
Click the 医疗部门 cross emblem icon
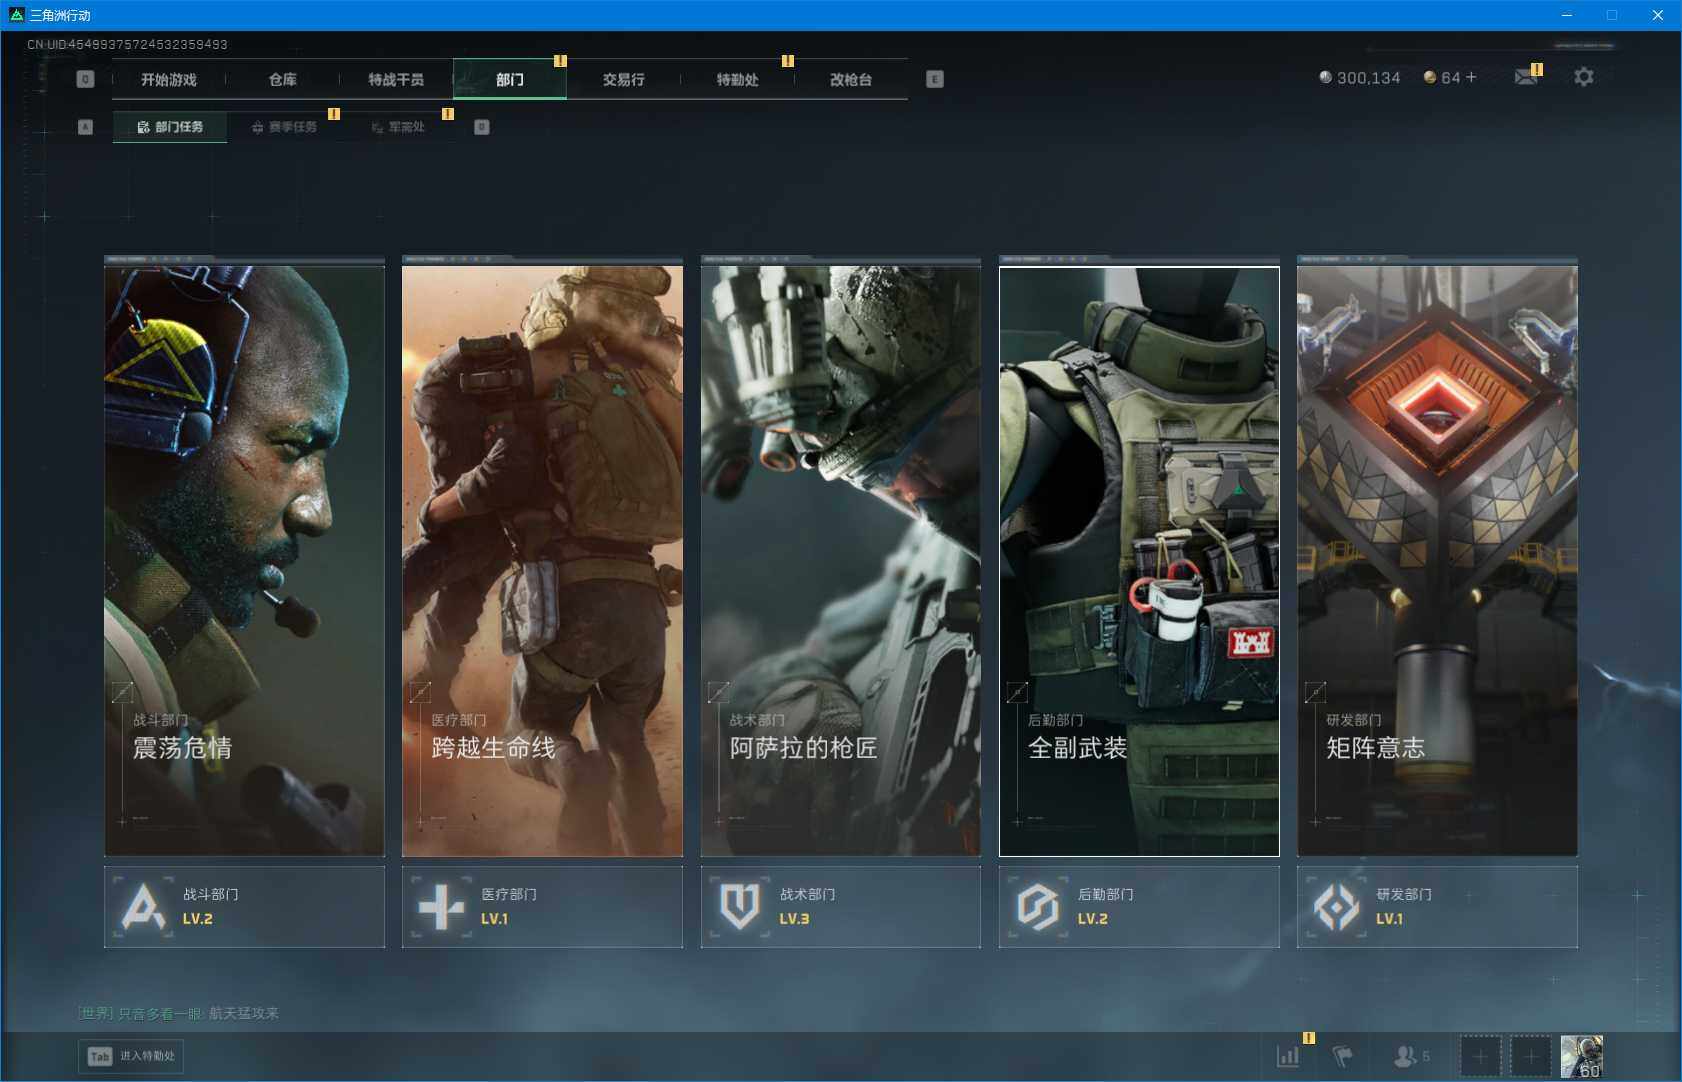pyautogui.click(x=441, y=907)
